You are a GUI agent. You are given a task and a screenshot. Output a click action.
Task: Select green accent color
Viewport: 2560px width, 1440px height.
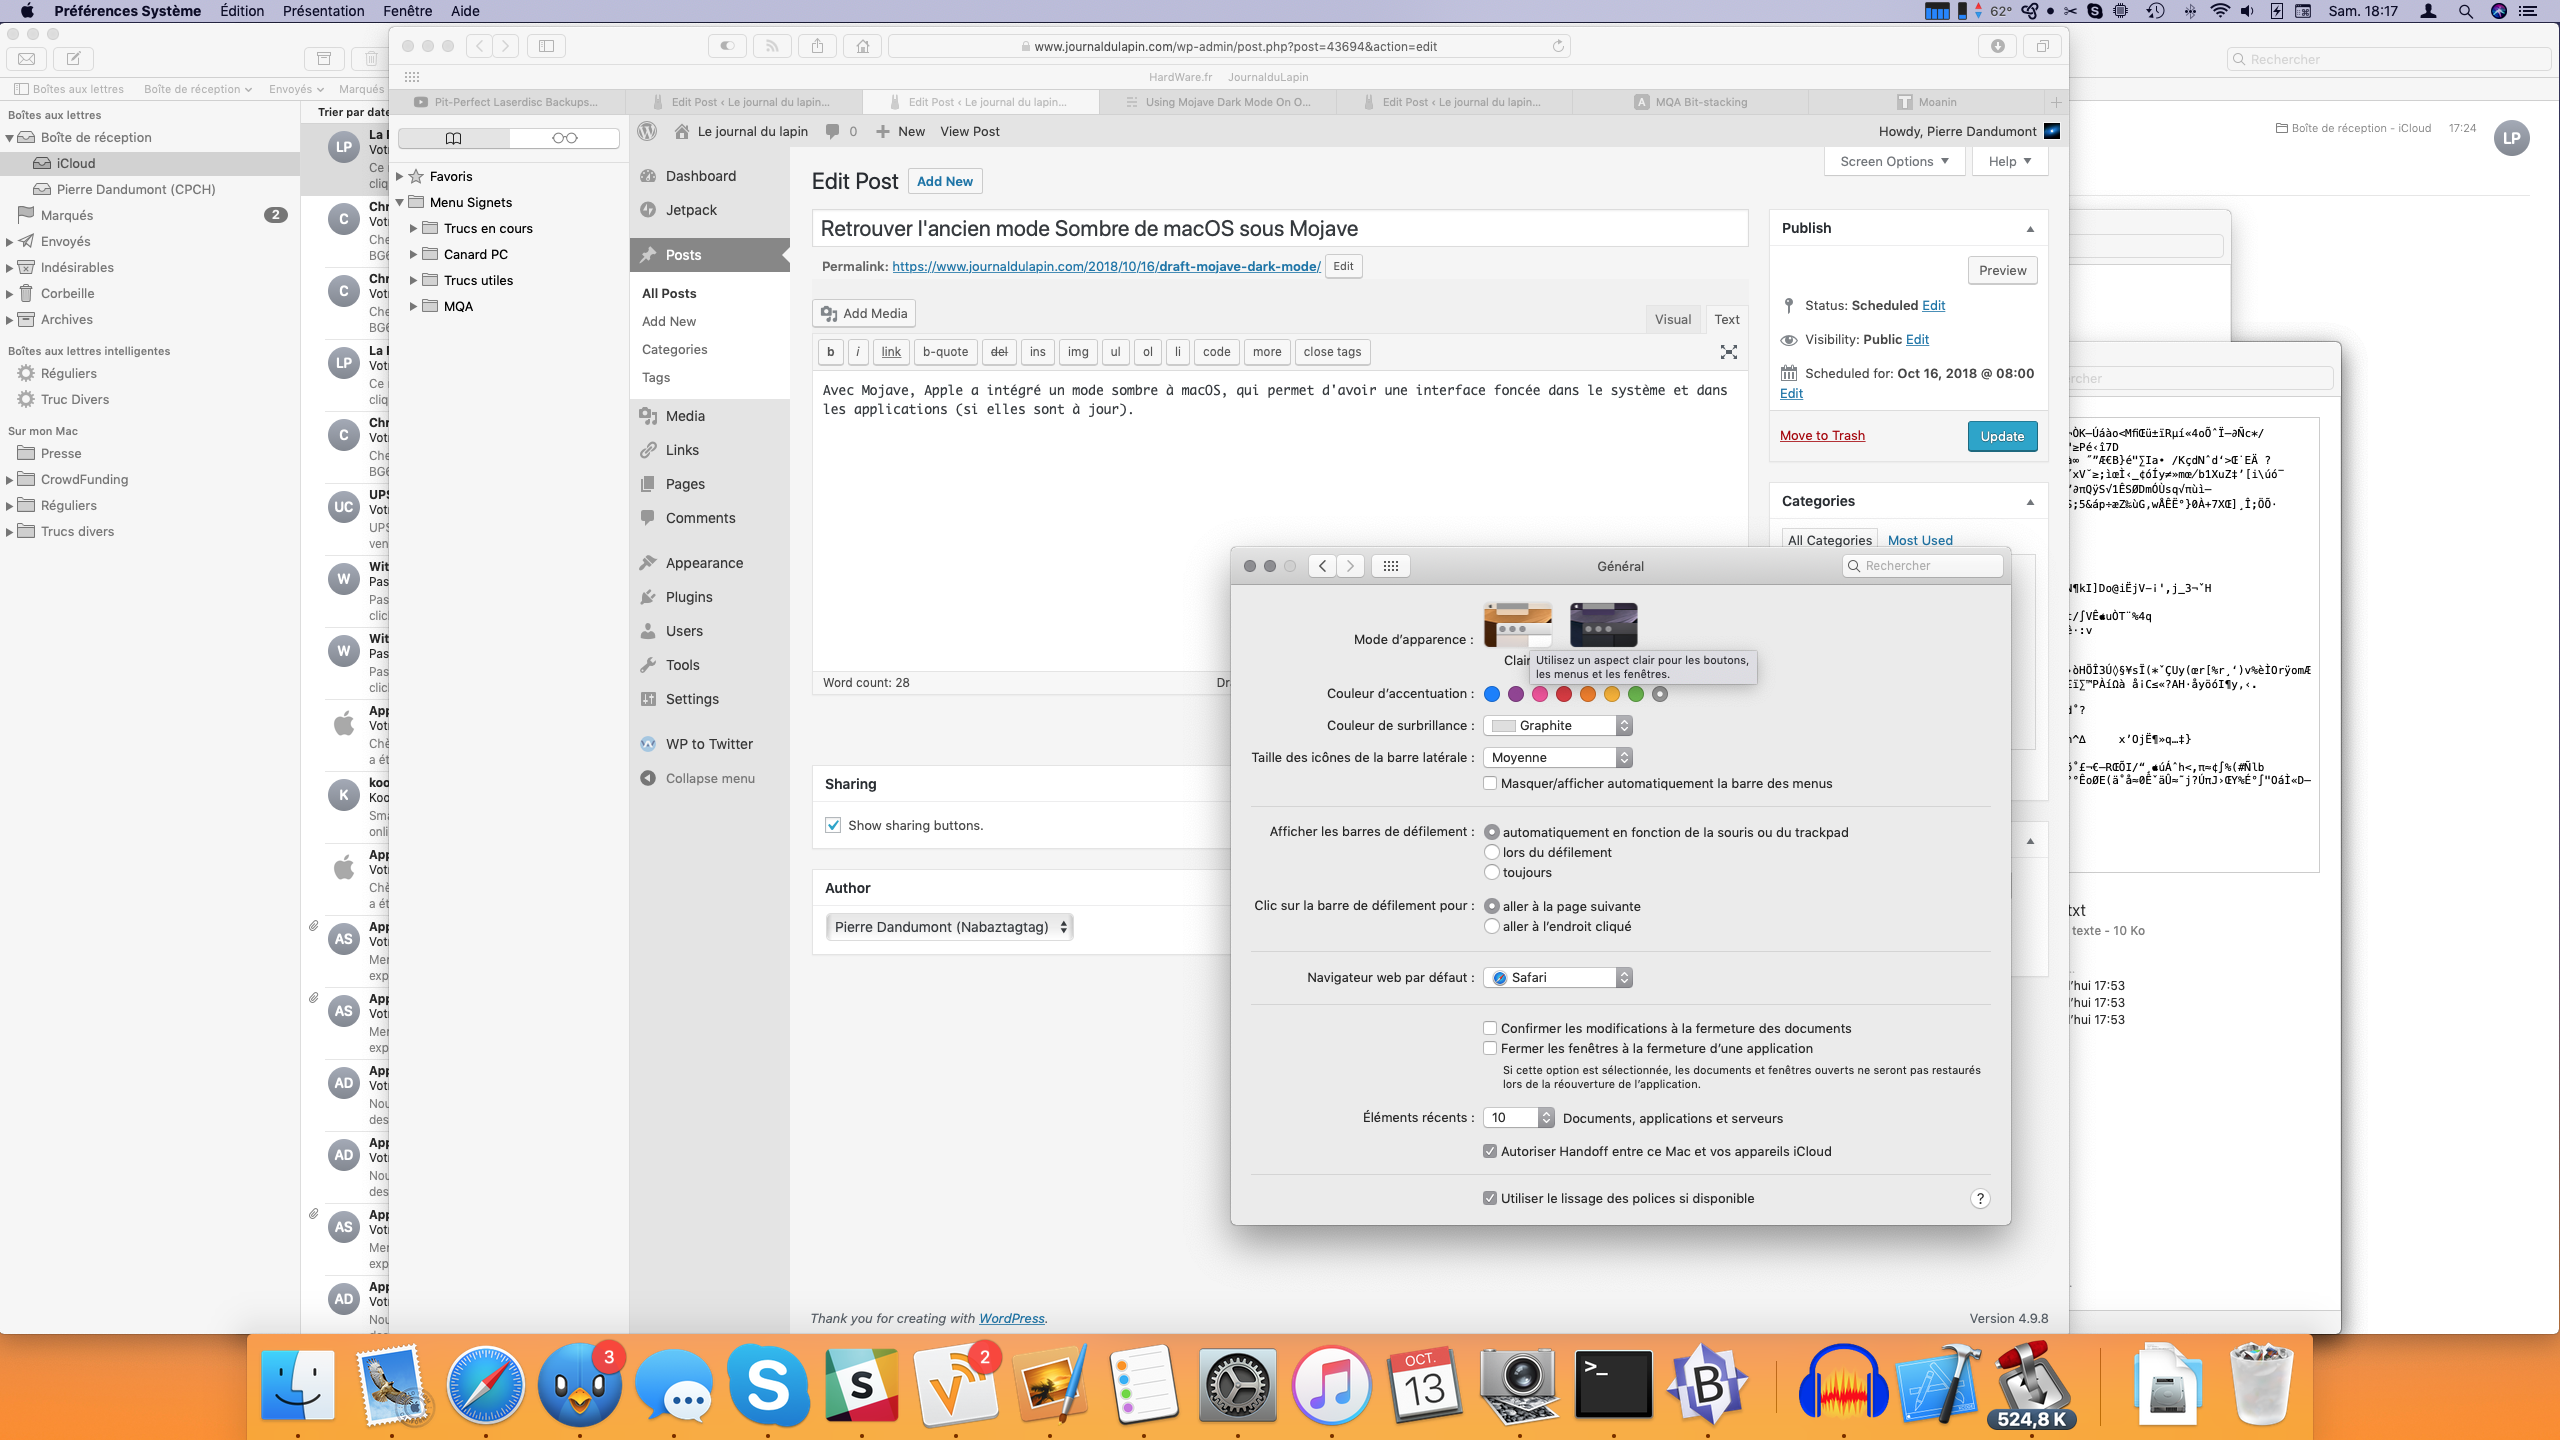1636,694
